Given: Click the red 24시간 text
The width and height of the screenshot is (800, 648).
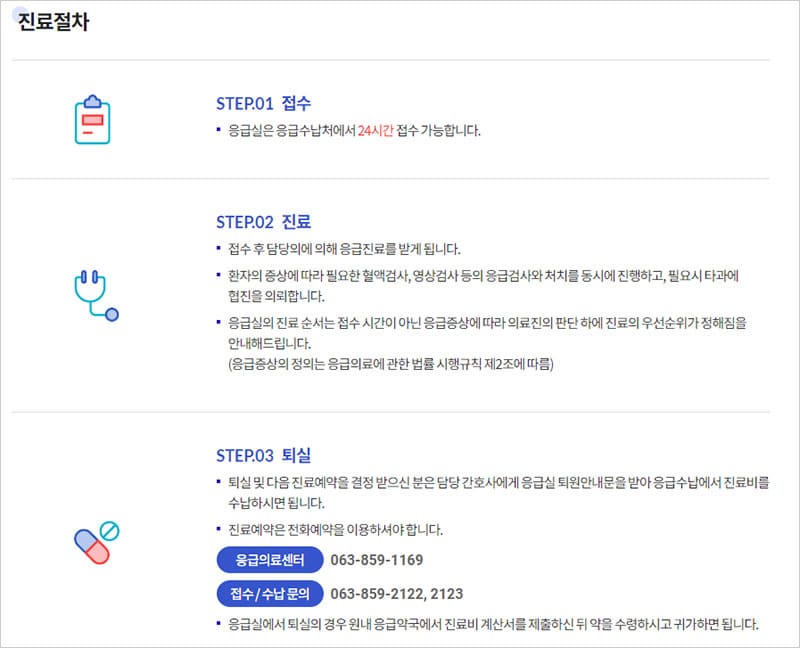Looking at the screenshot, I should (x=375, y=131).
